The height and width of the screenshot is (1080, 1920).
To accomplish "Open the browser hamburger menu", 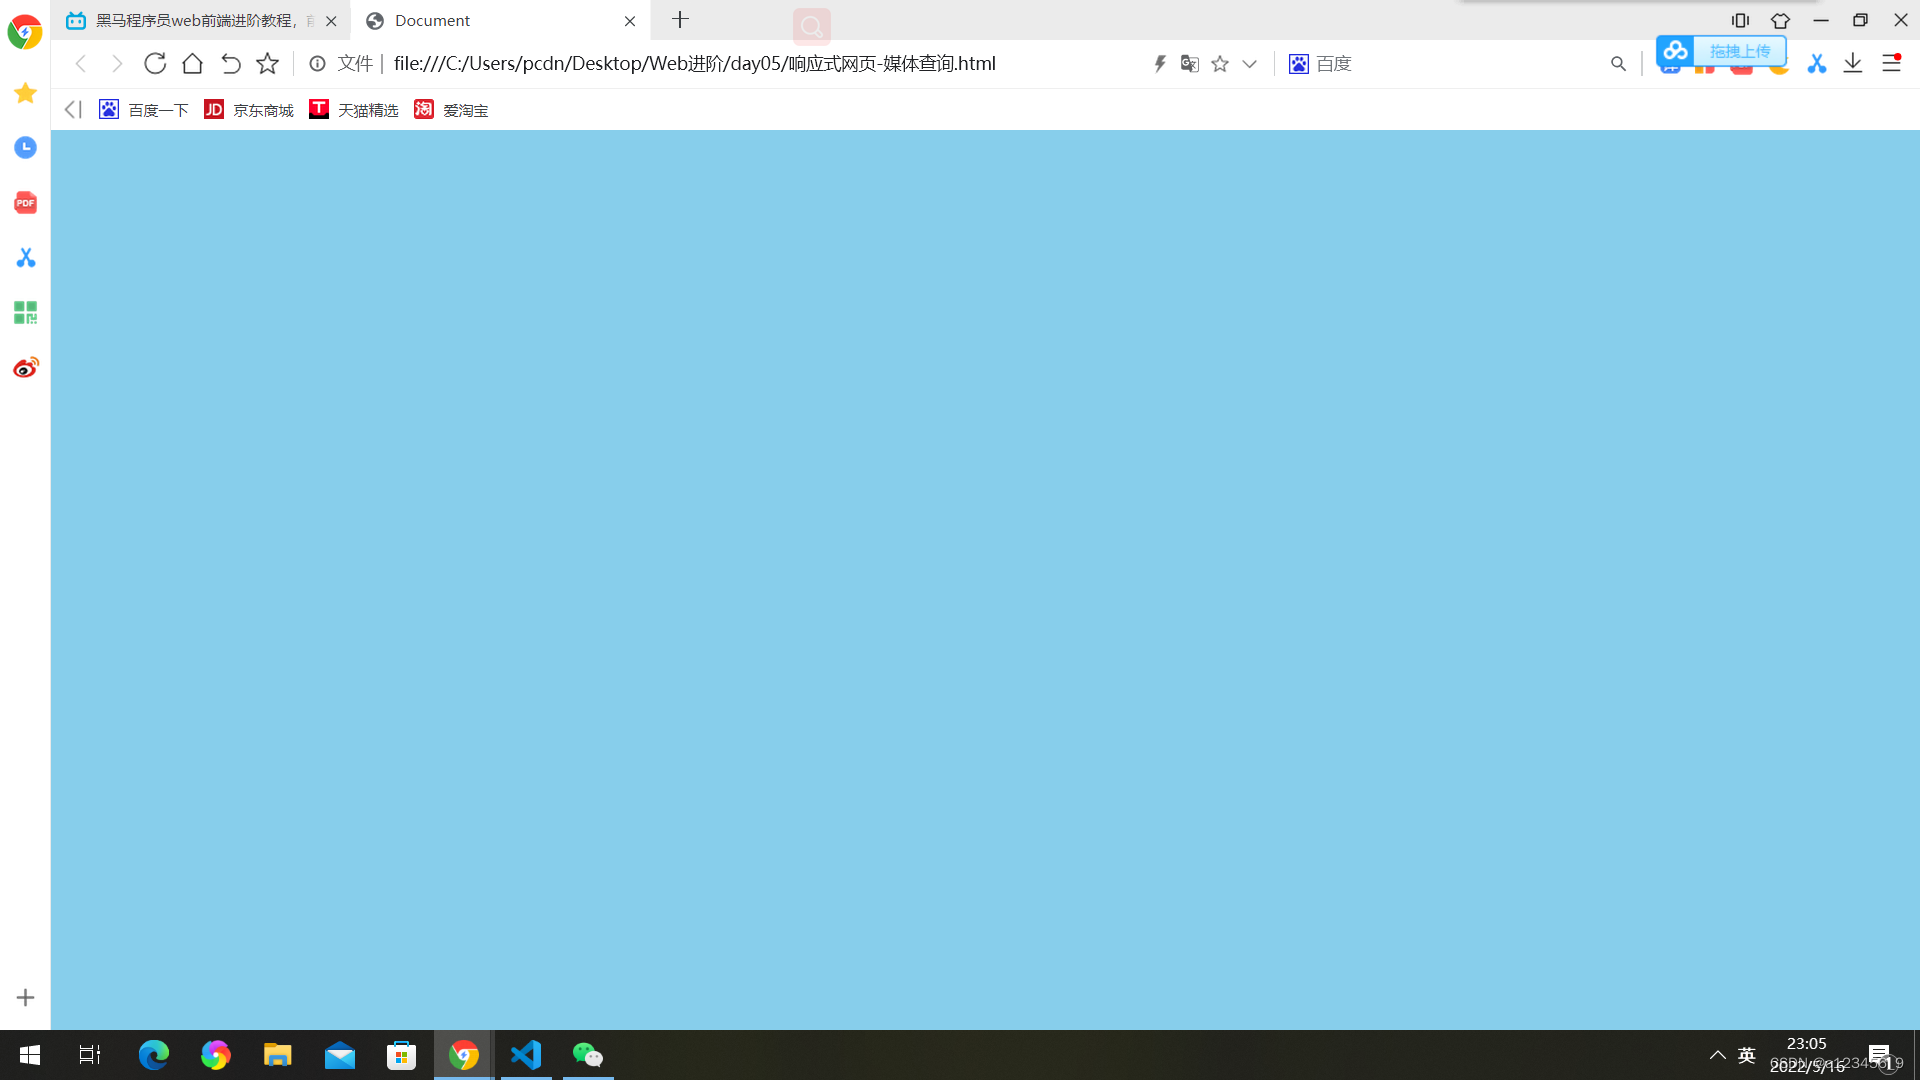I will pyautogui.click(x=1891, y=63).
